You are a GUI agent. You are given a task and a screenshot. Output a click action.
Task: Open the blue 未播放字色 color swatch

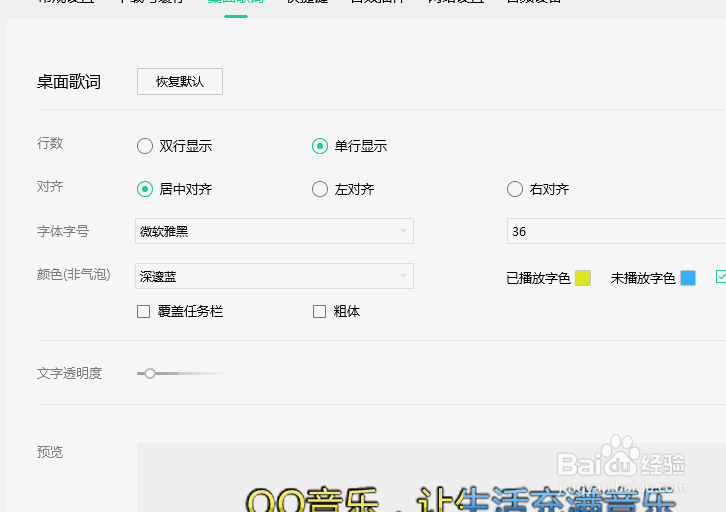click(x=688, y=278)
